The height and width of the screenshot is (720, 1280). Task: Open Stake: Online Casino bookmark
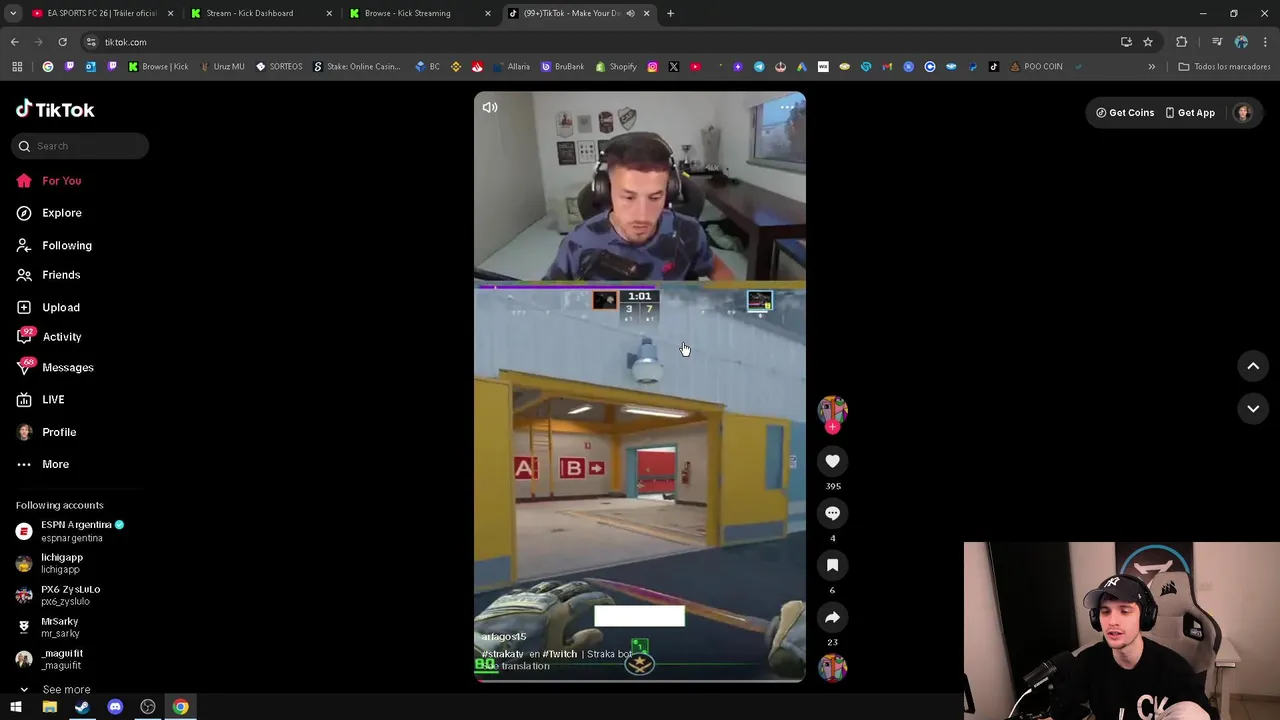[x=357, y=67]
